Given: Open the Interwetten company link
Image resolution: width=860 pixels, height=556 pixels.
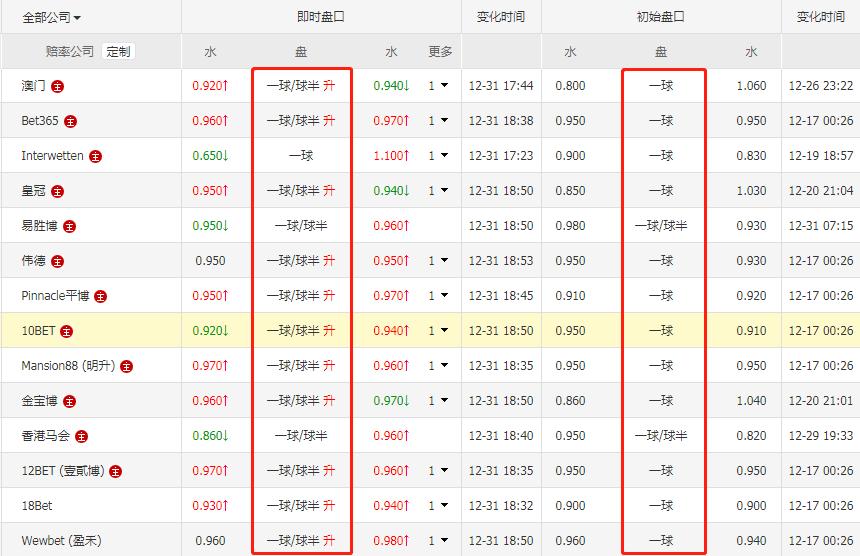Looking at the screenshot, I should pyautogui.click(x=53, y=156).
